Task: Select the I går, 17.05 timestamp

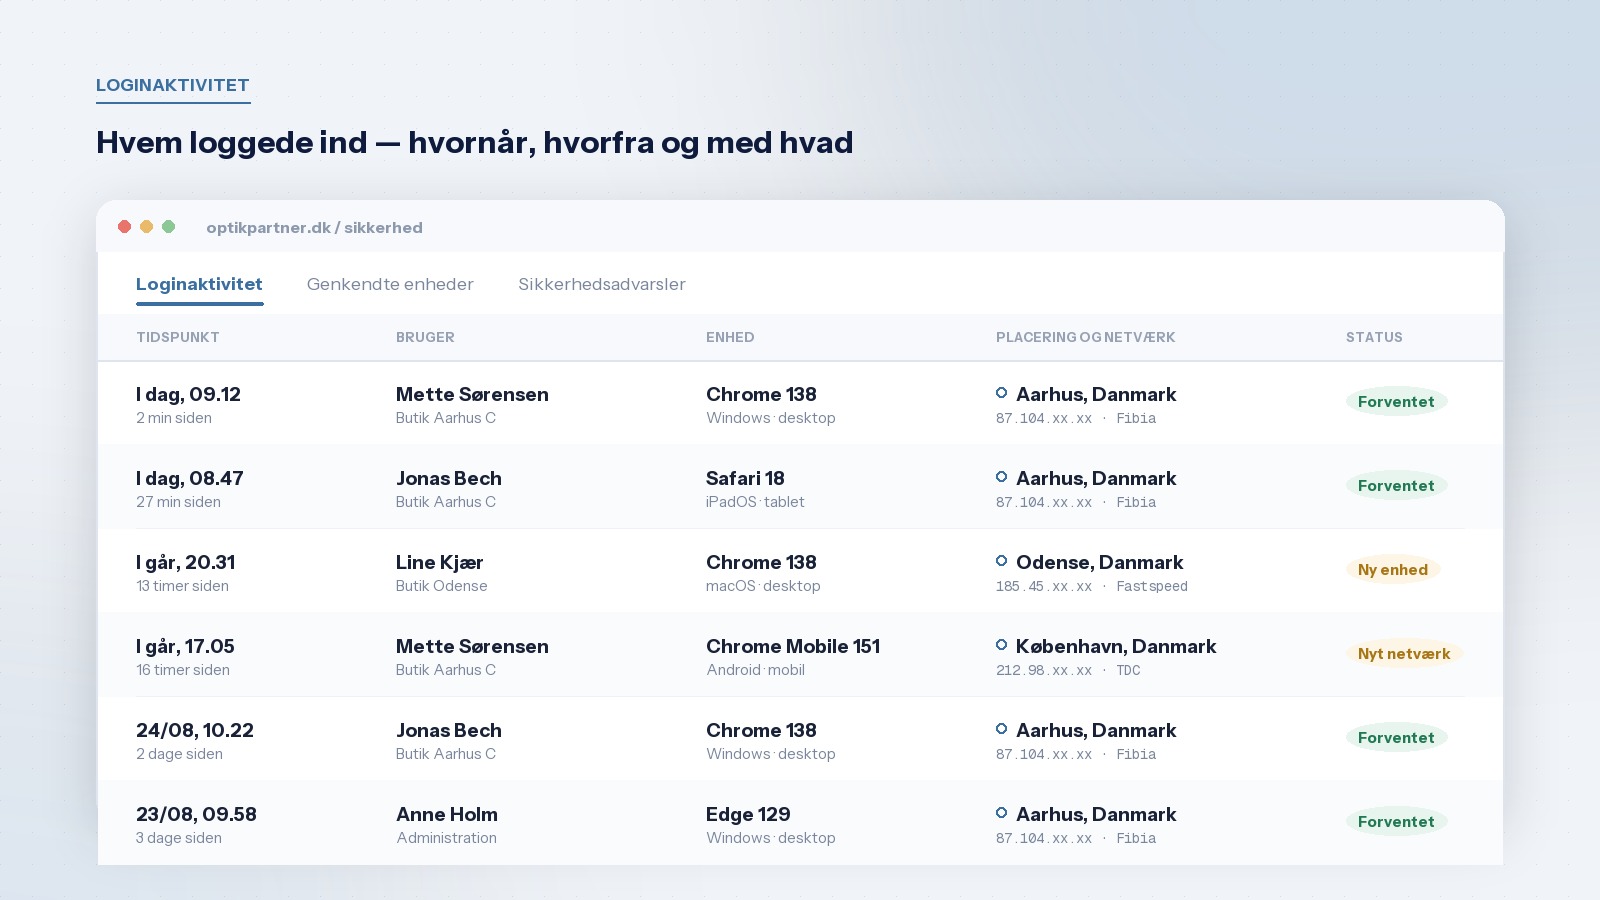Action: click(x=185, y=646)
